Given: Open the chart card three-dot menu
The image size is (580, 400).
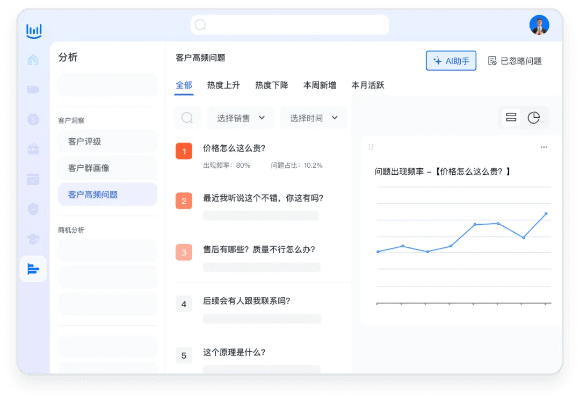Looking at the screenshot, I should pyautogui.click(x=544, y=147).
